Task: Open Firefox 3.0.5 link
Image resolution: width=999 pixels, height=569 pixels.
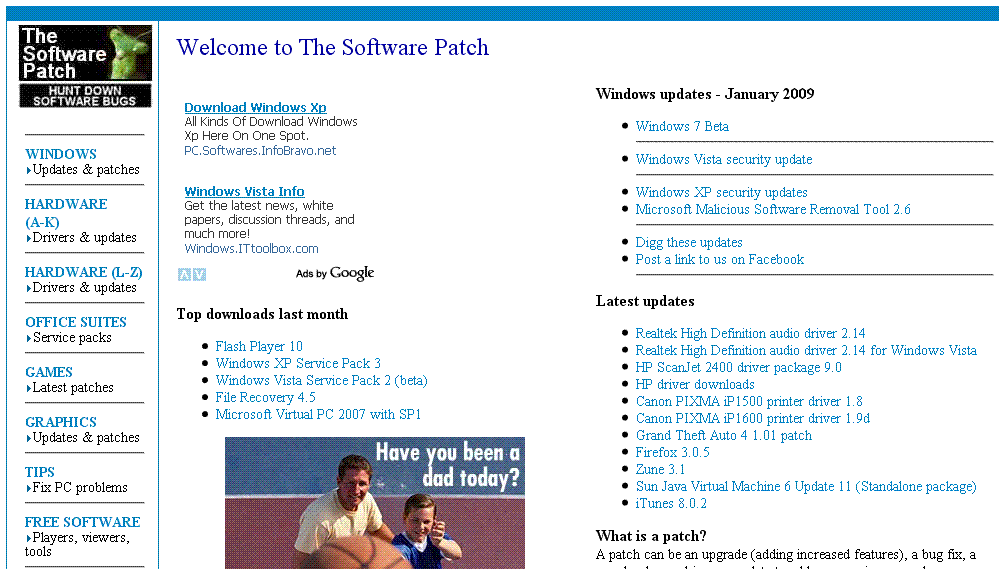Action: [x=672, y=453]
